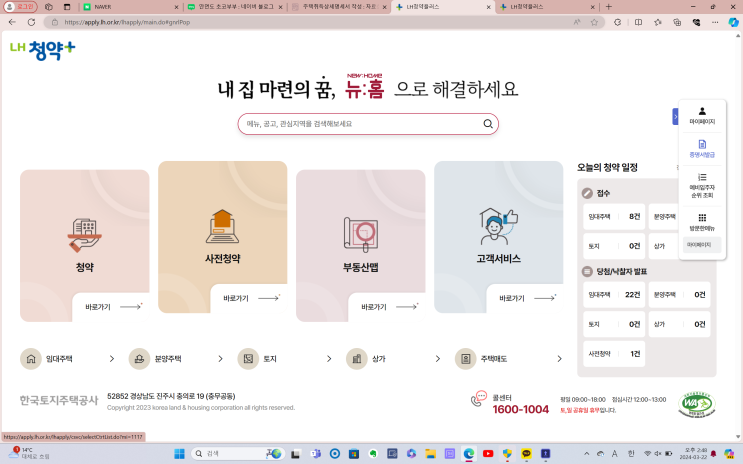Click the WA web accessibility badge

[697, 404]
